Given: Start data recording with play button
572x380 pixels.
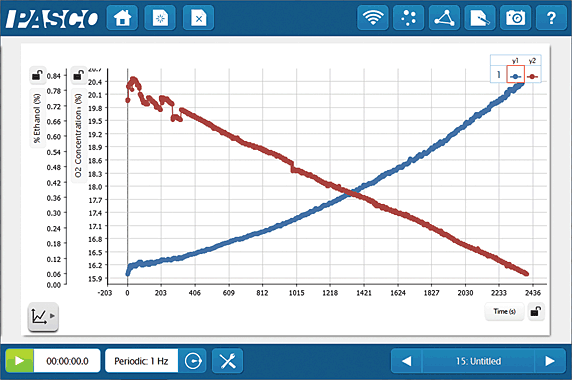Looking at the screenshot, I should pos(20,361).
